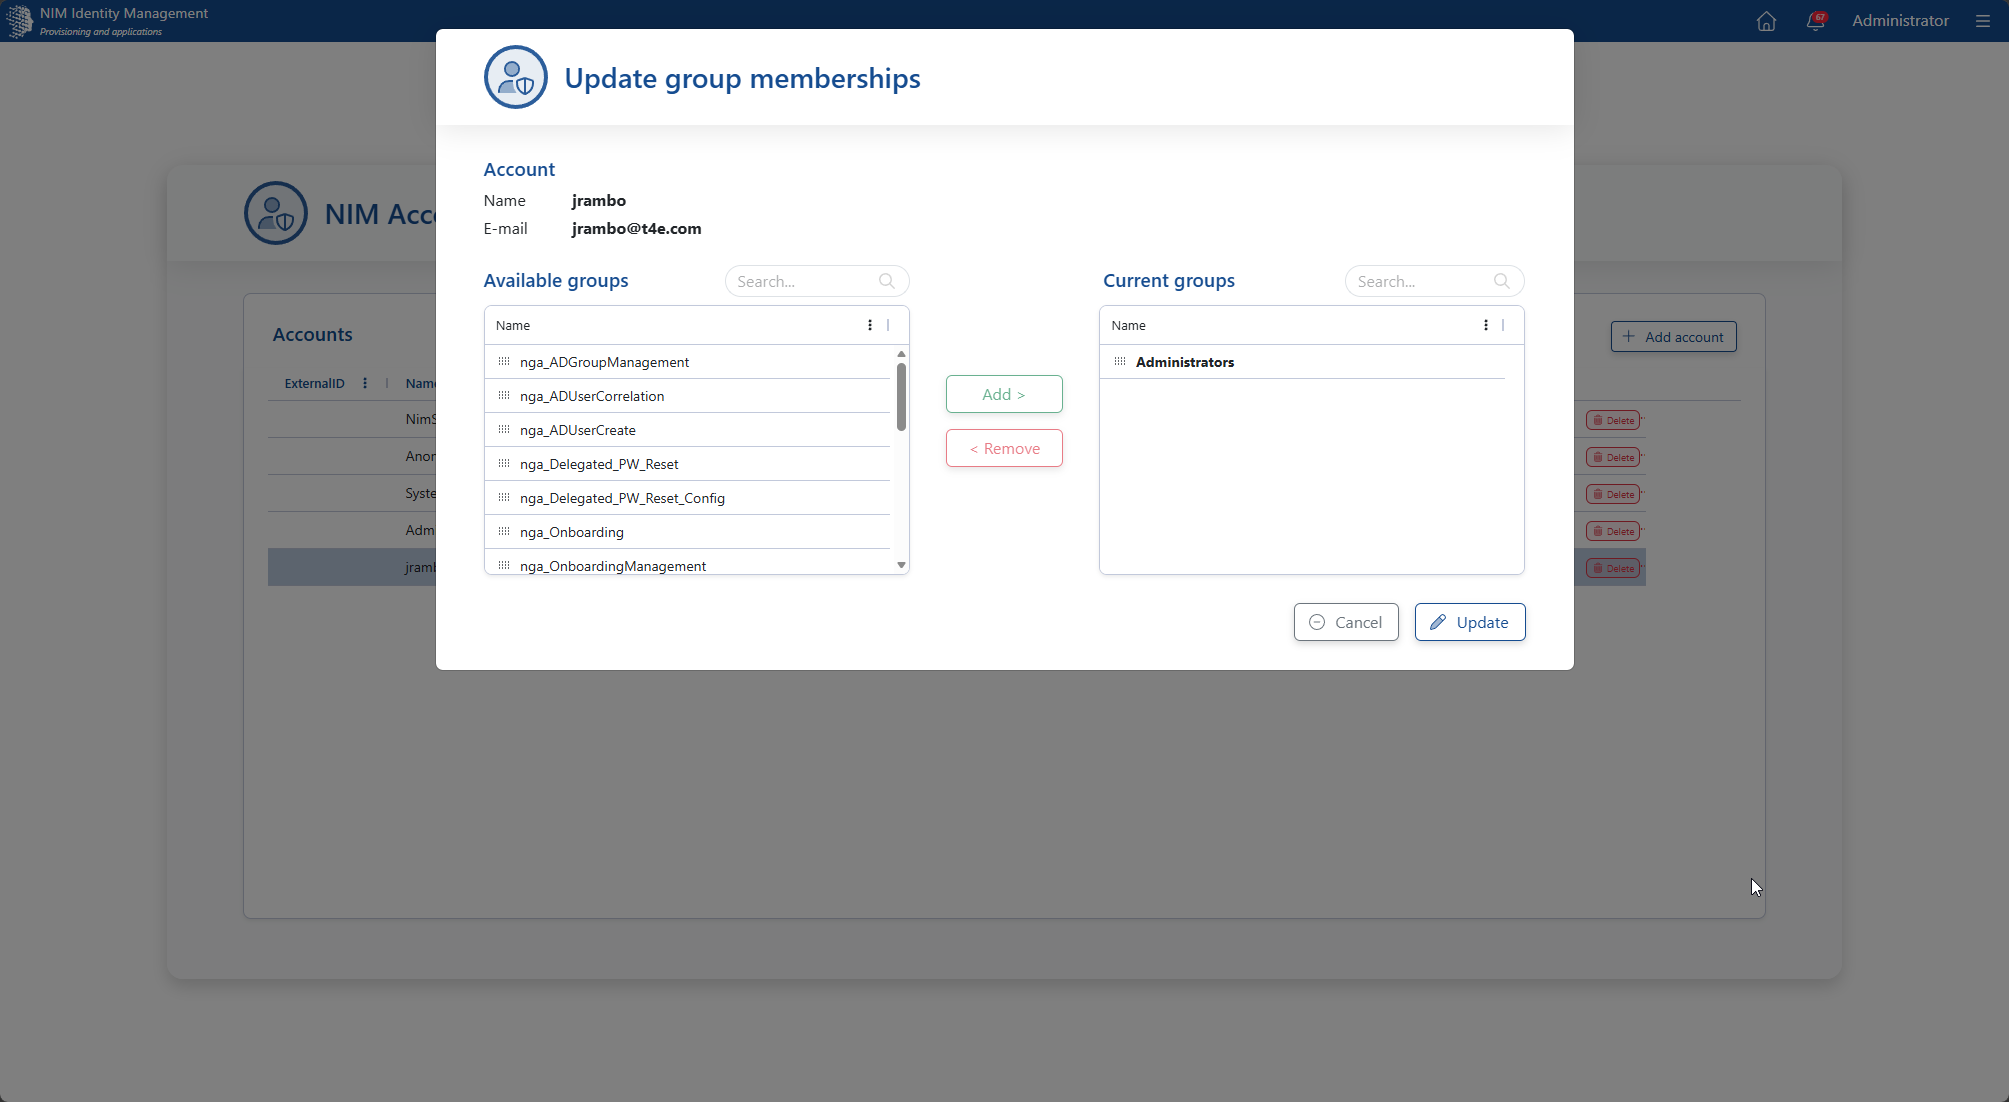The image size is (2009, 1102).
Task: Open the hamburger menu next to Administrator
Action: tap(1982, 21)
